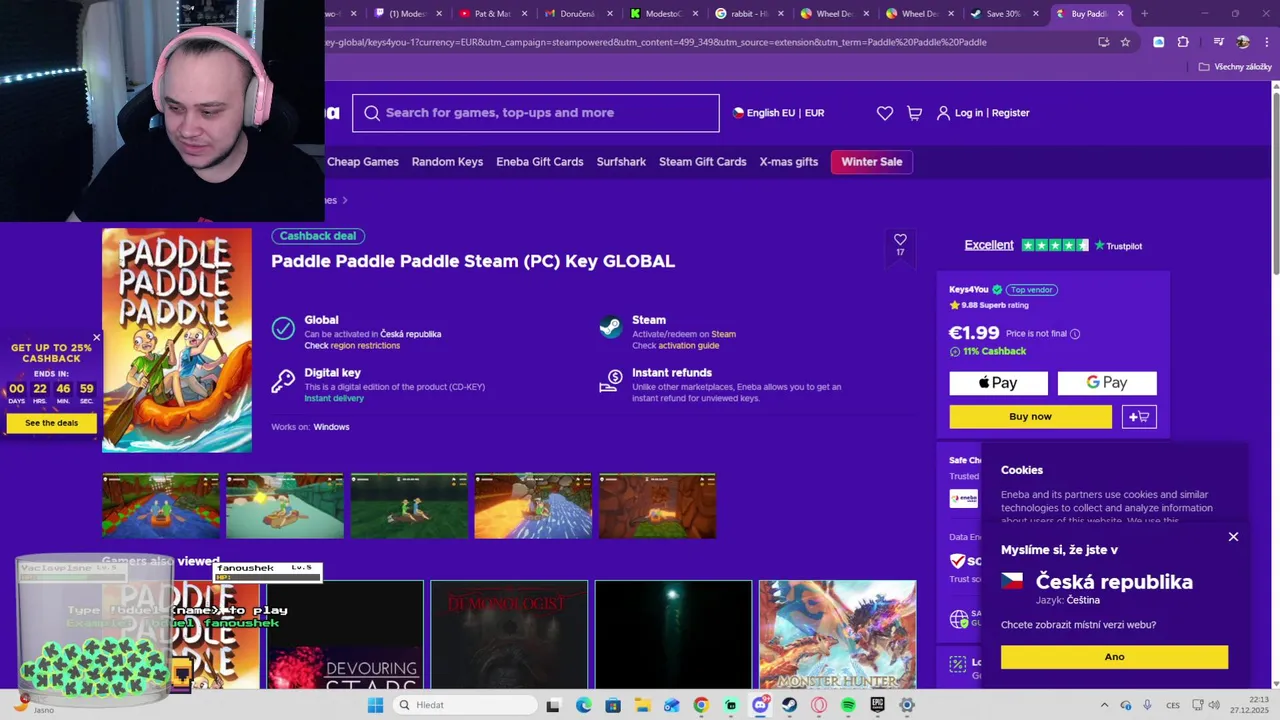The height and width of the screenshot is (720, 1280).
Task: Open the shopping cart icon in header
Action: tap(914, 113)
